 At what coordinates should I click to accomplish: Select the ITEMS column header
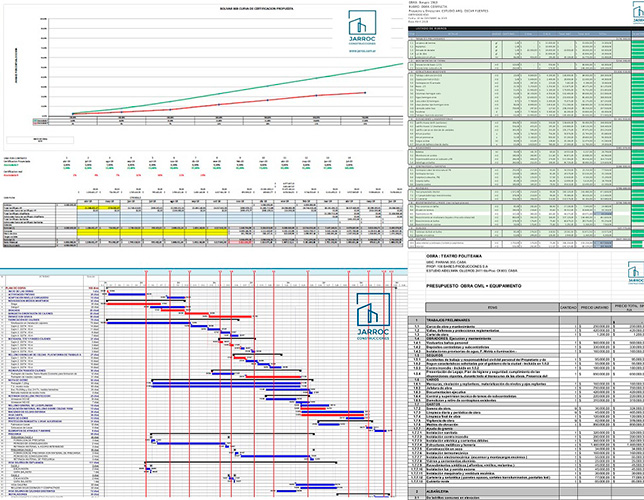click(490, 308)
